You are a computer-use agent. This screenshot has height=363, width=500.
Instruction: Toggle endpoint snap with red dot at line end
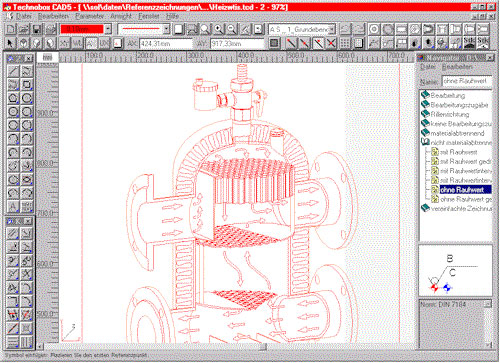[291, 43]
